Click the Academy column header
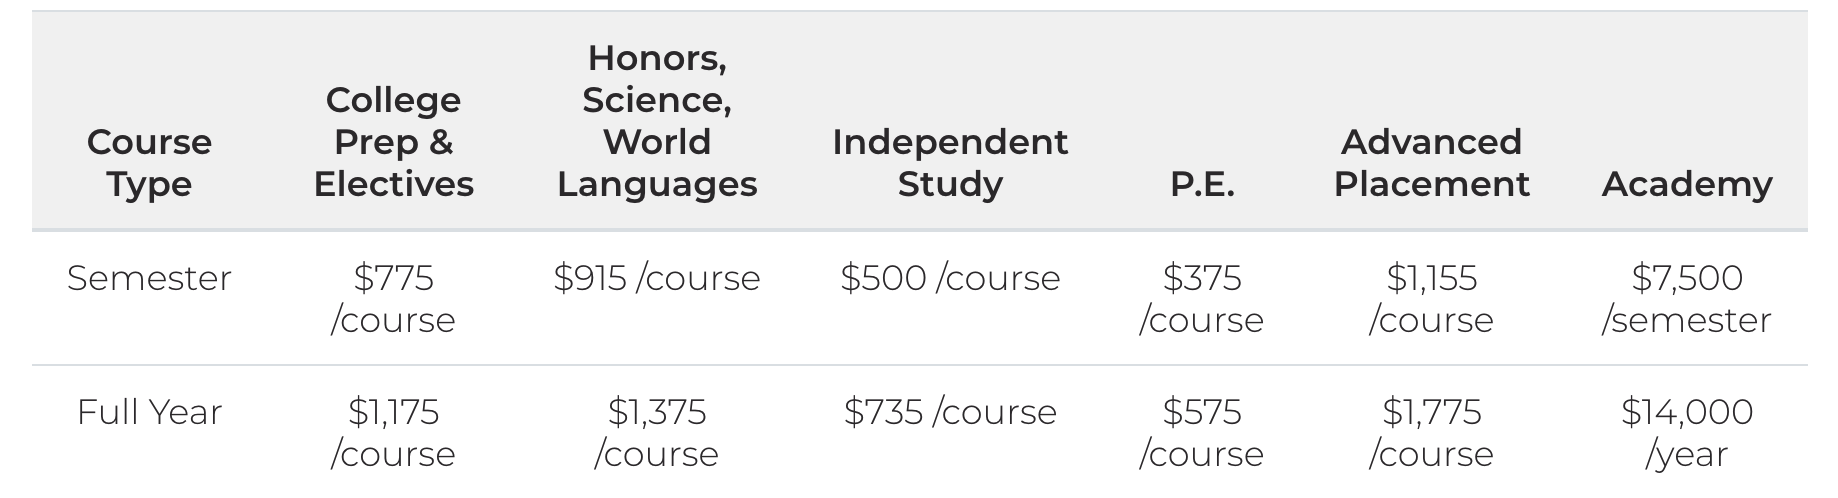 1687,185
